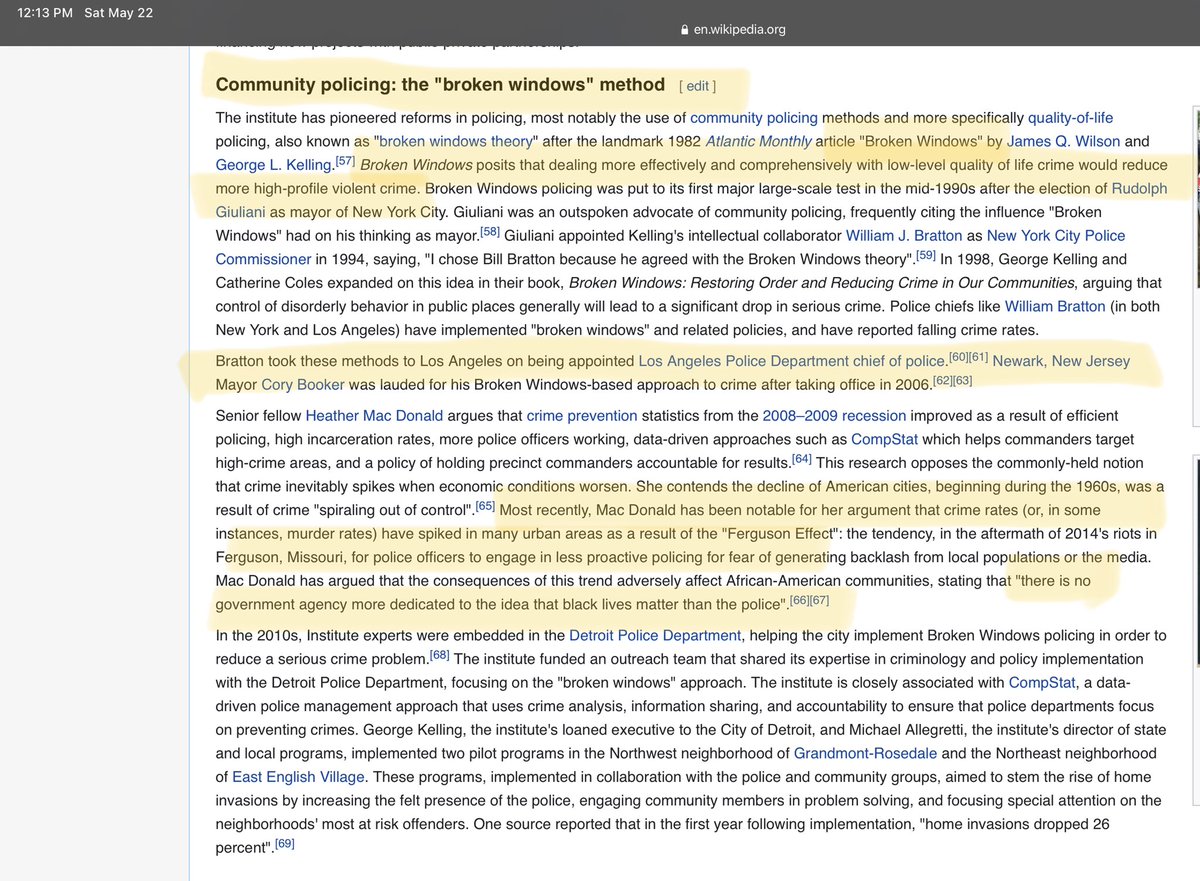Select the "Community policing" section heading

pyautogui.click(x=440, y=84)
